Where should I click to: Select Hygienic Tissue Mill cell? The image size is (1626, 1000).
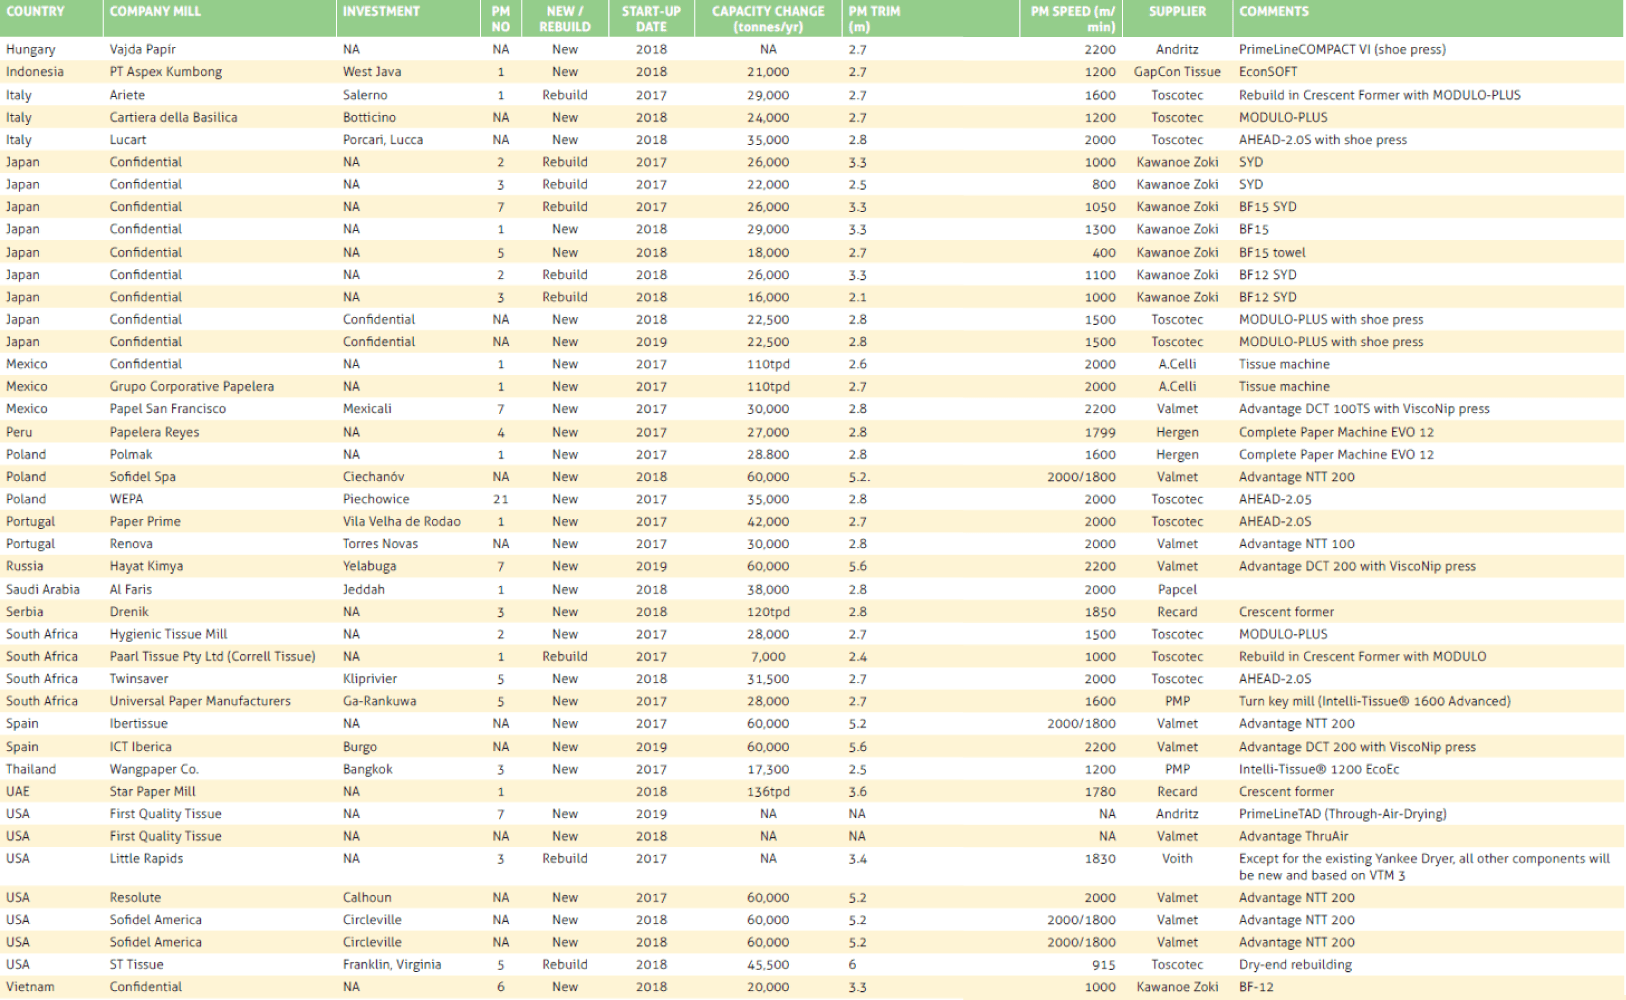point(168,634)
